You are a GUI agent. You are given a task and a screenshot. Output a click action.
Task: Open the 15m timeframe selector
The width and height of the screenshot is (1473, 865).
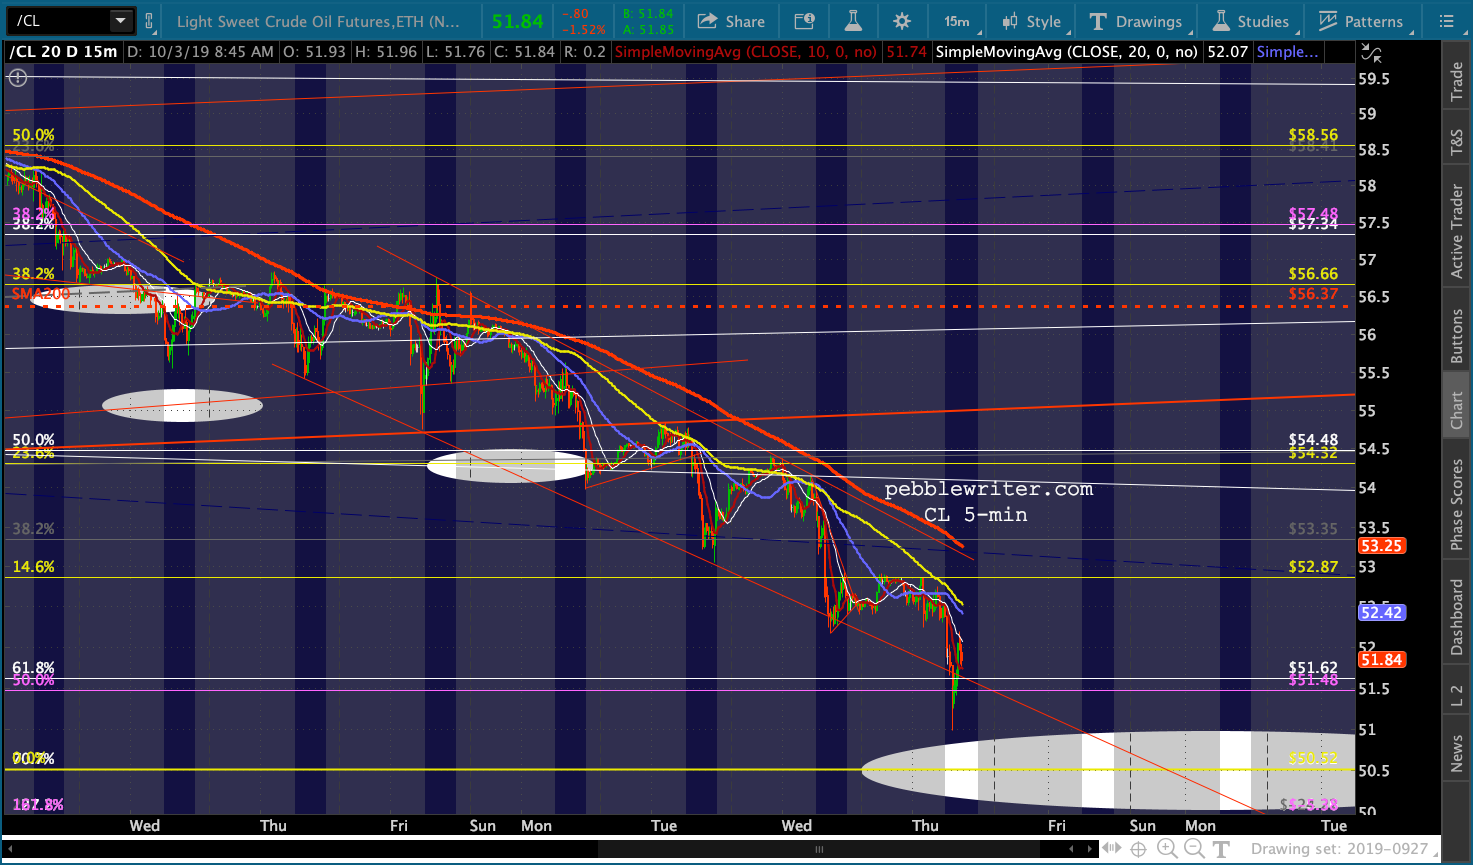pos(957,21)
